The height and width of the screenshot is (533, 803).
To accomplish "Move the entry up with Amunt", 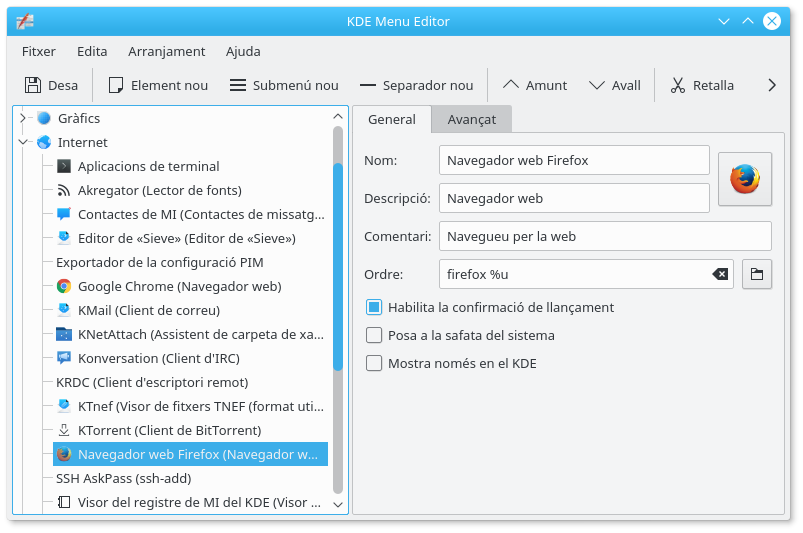I will (x=534, y=85).
